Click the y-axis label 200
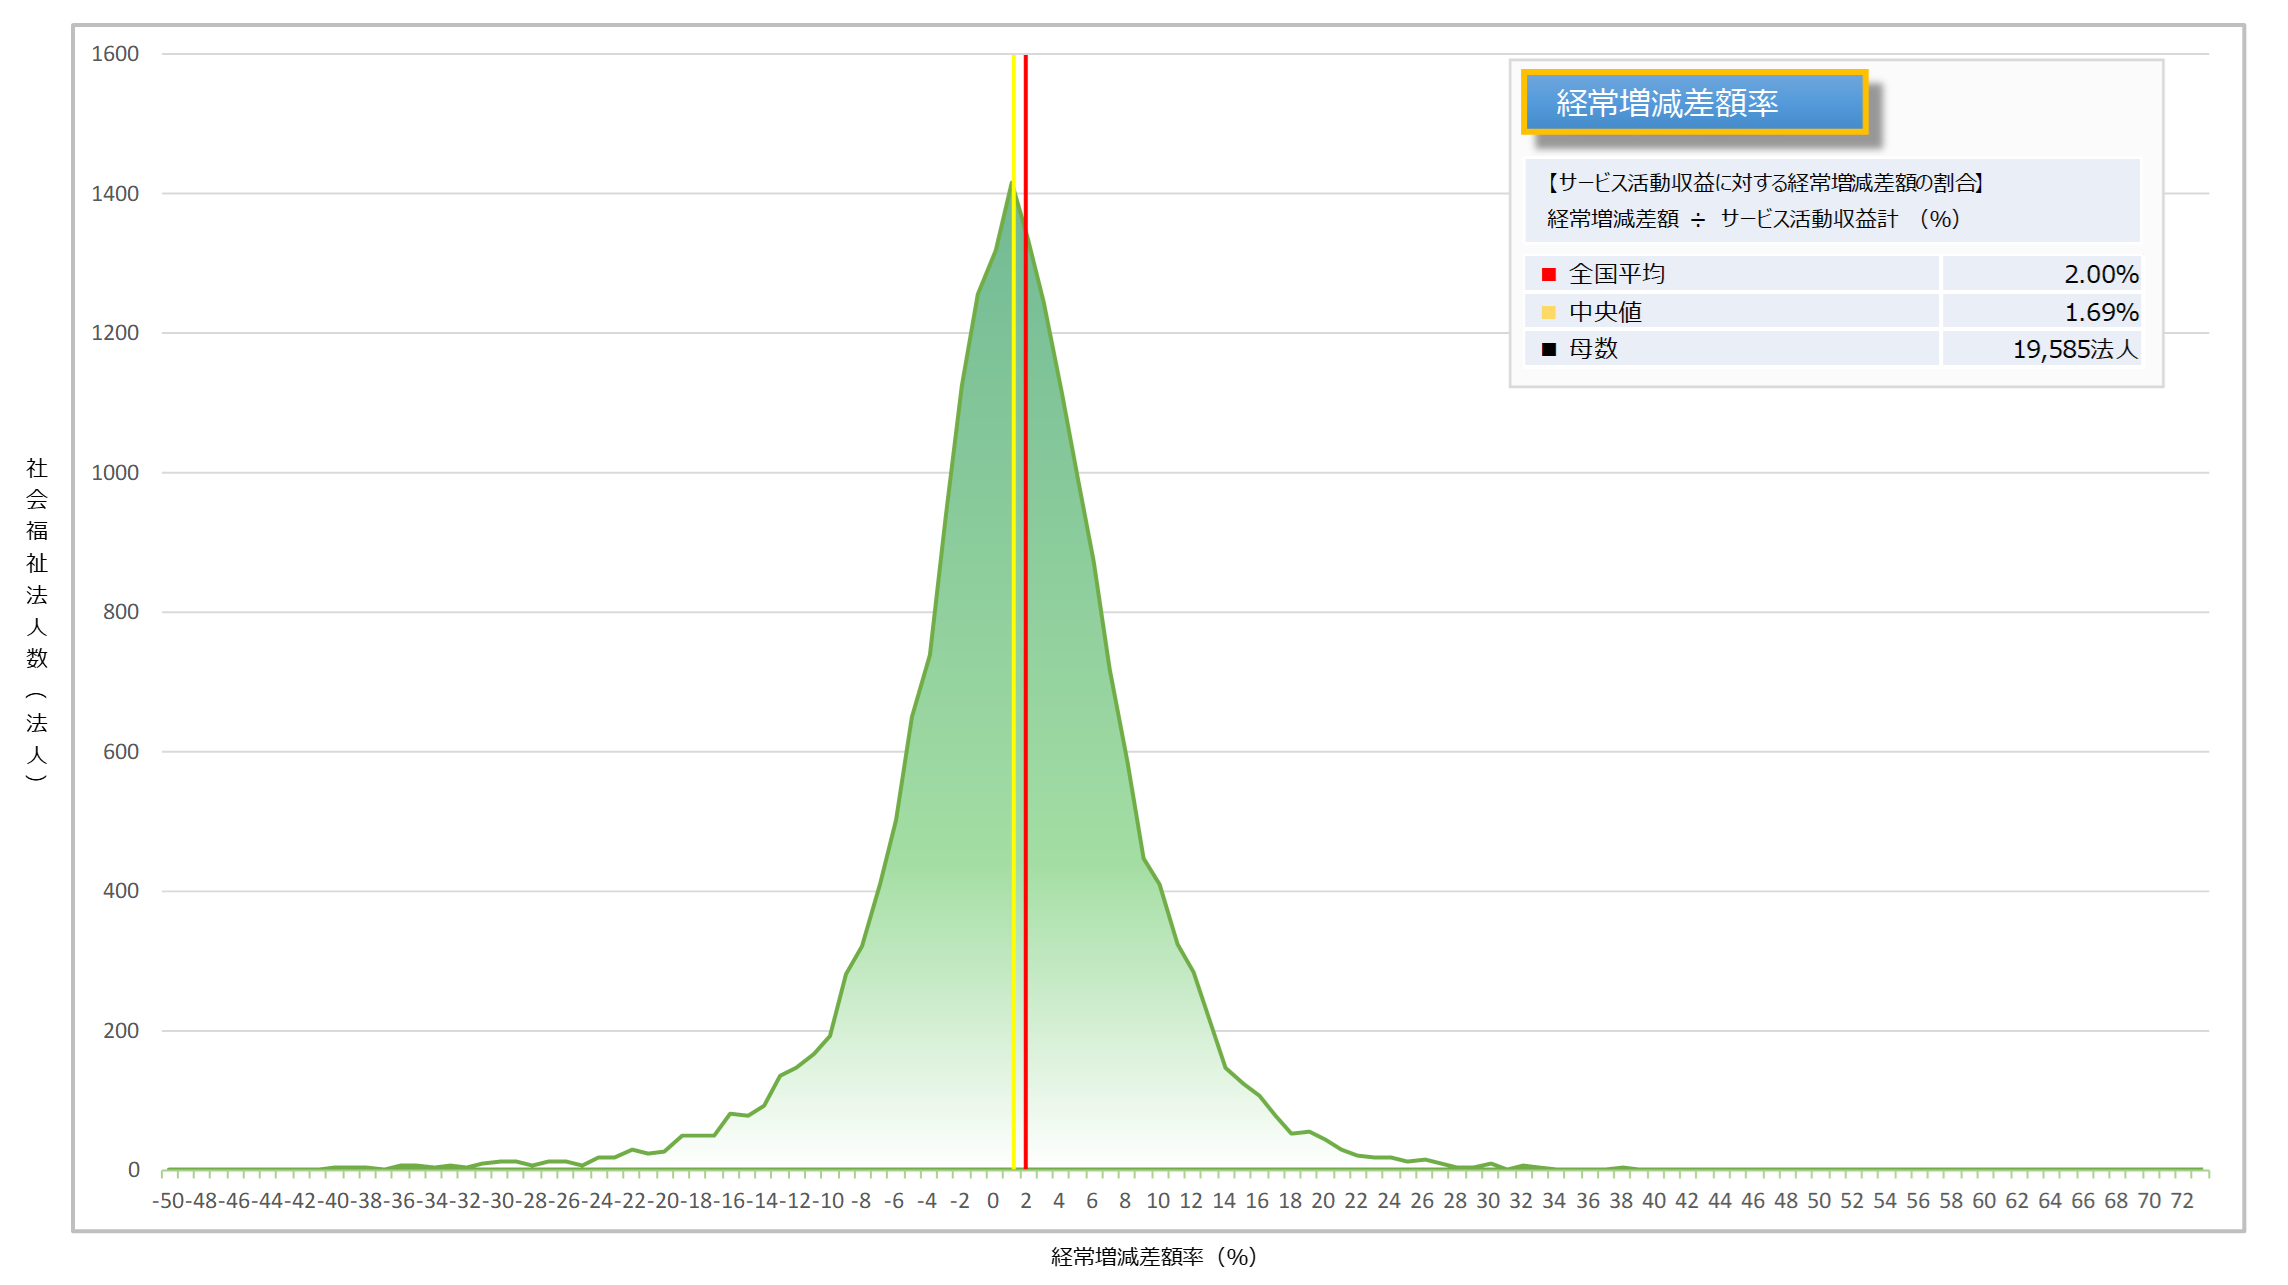 (121, 1031)
